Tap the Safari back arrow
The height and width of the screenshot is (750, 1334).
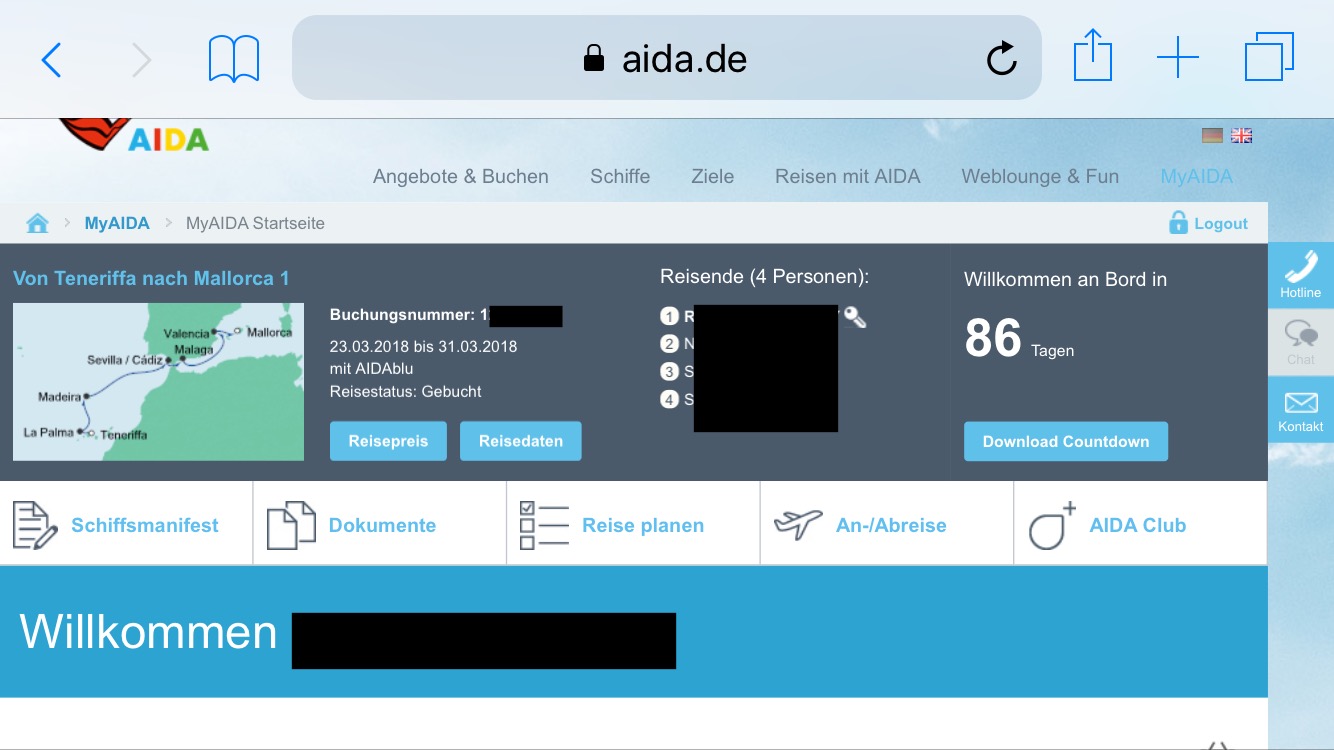pos(52,60)
